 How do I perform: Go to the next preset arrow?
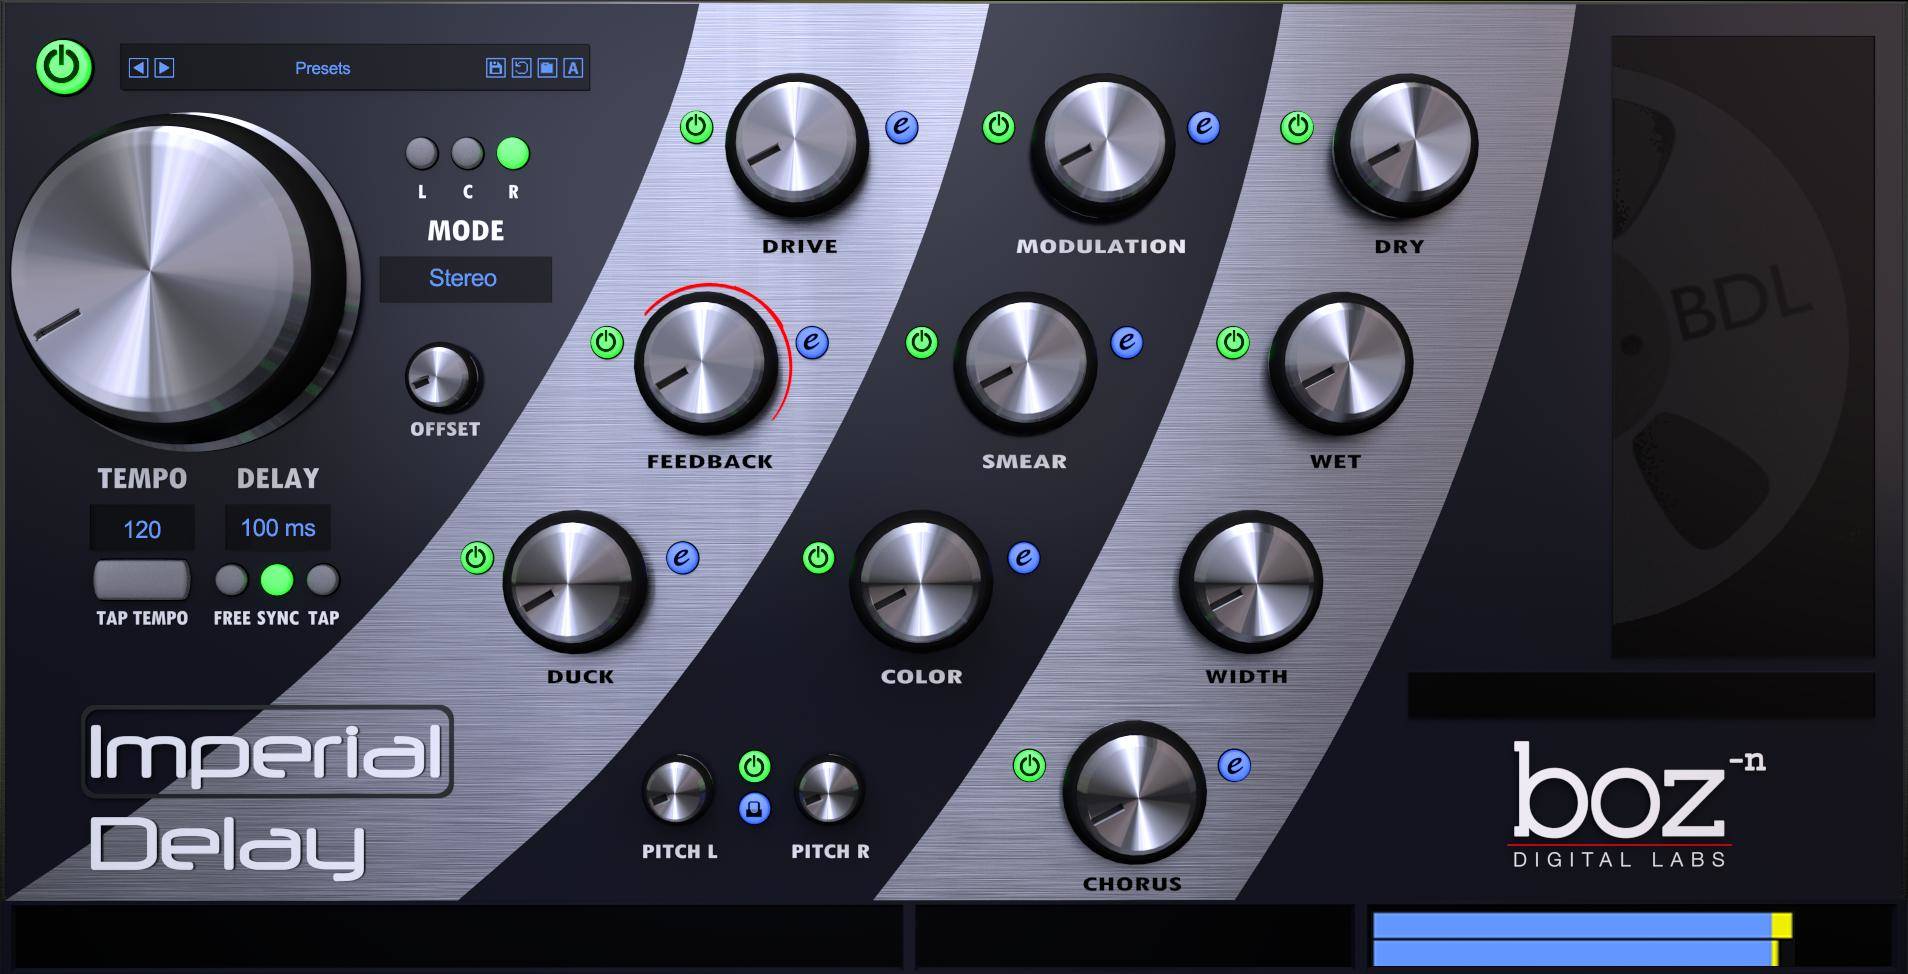coord(165,68)
